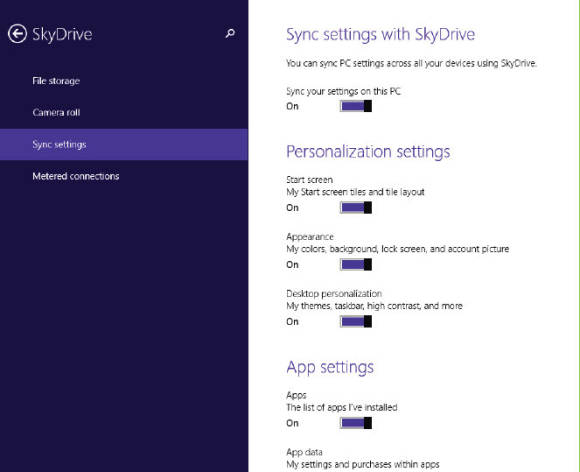
Task: Click the Sync settings with SkyDrive heading
Action: click(381, 35)
